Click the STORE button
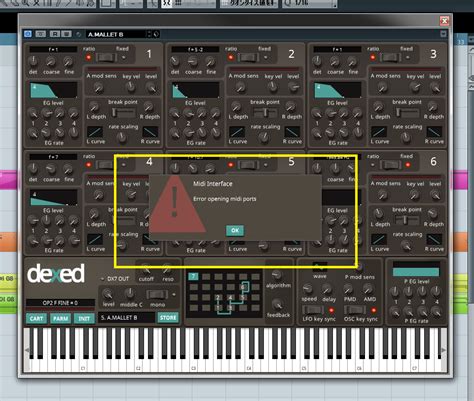474x401 pixels. click(168, 318)
